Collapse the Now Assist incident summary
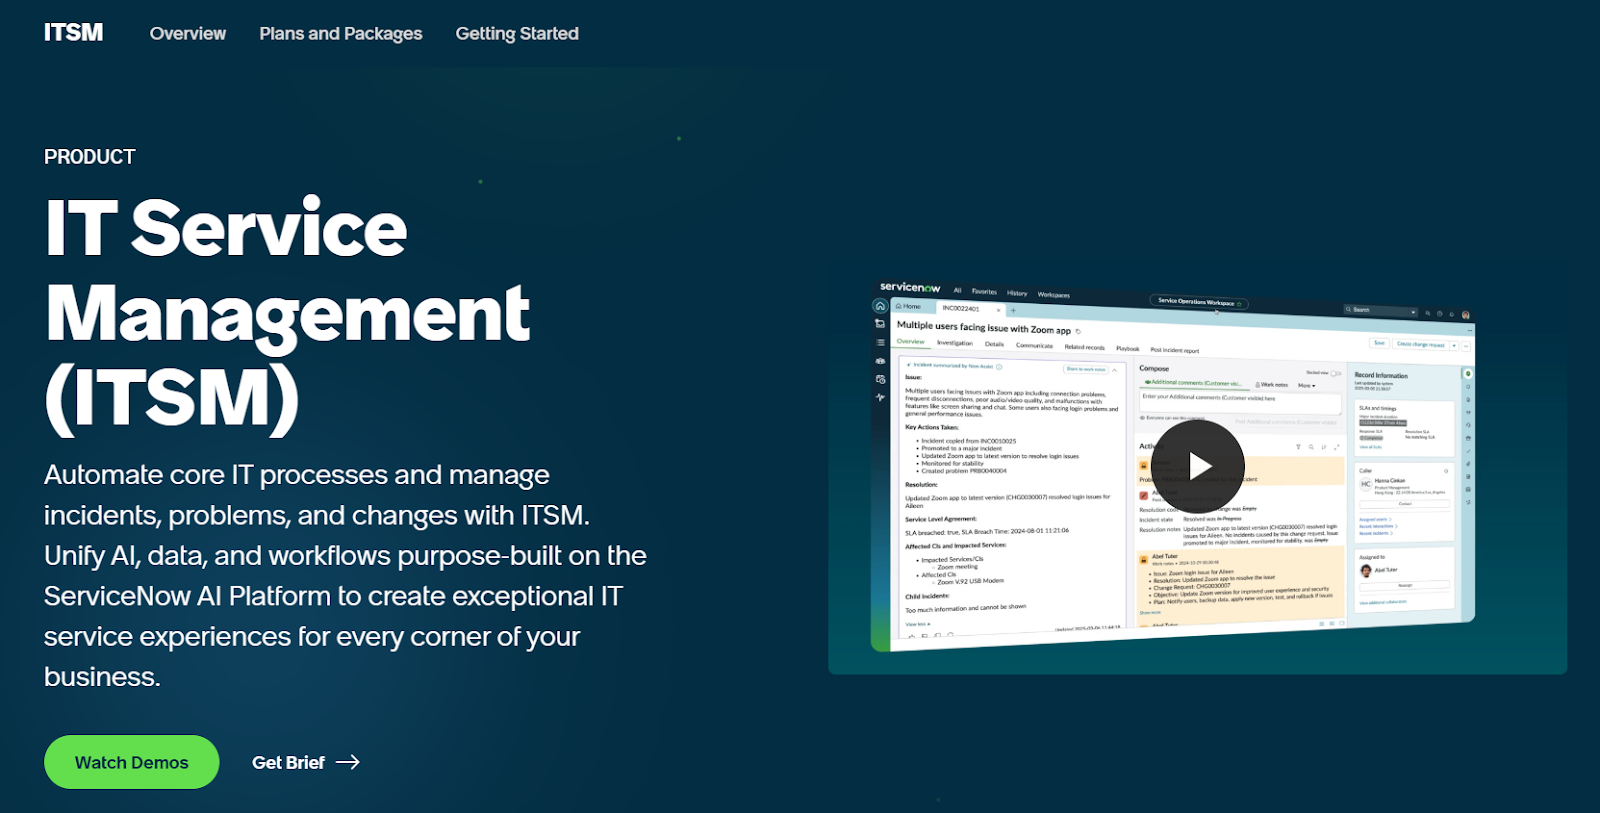1600x813 pixels. click(1115, 370)
